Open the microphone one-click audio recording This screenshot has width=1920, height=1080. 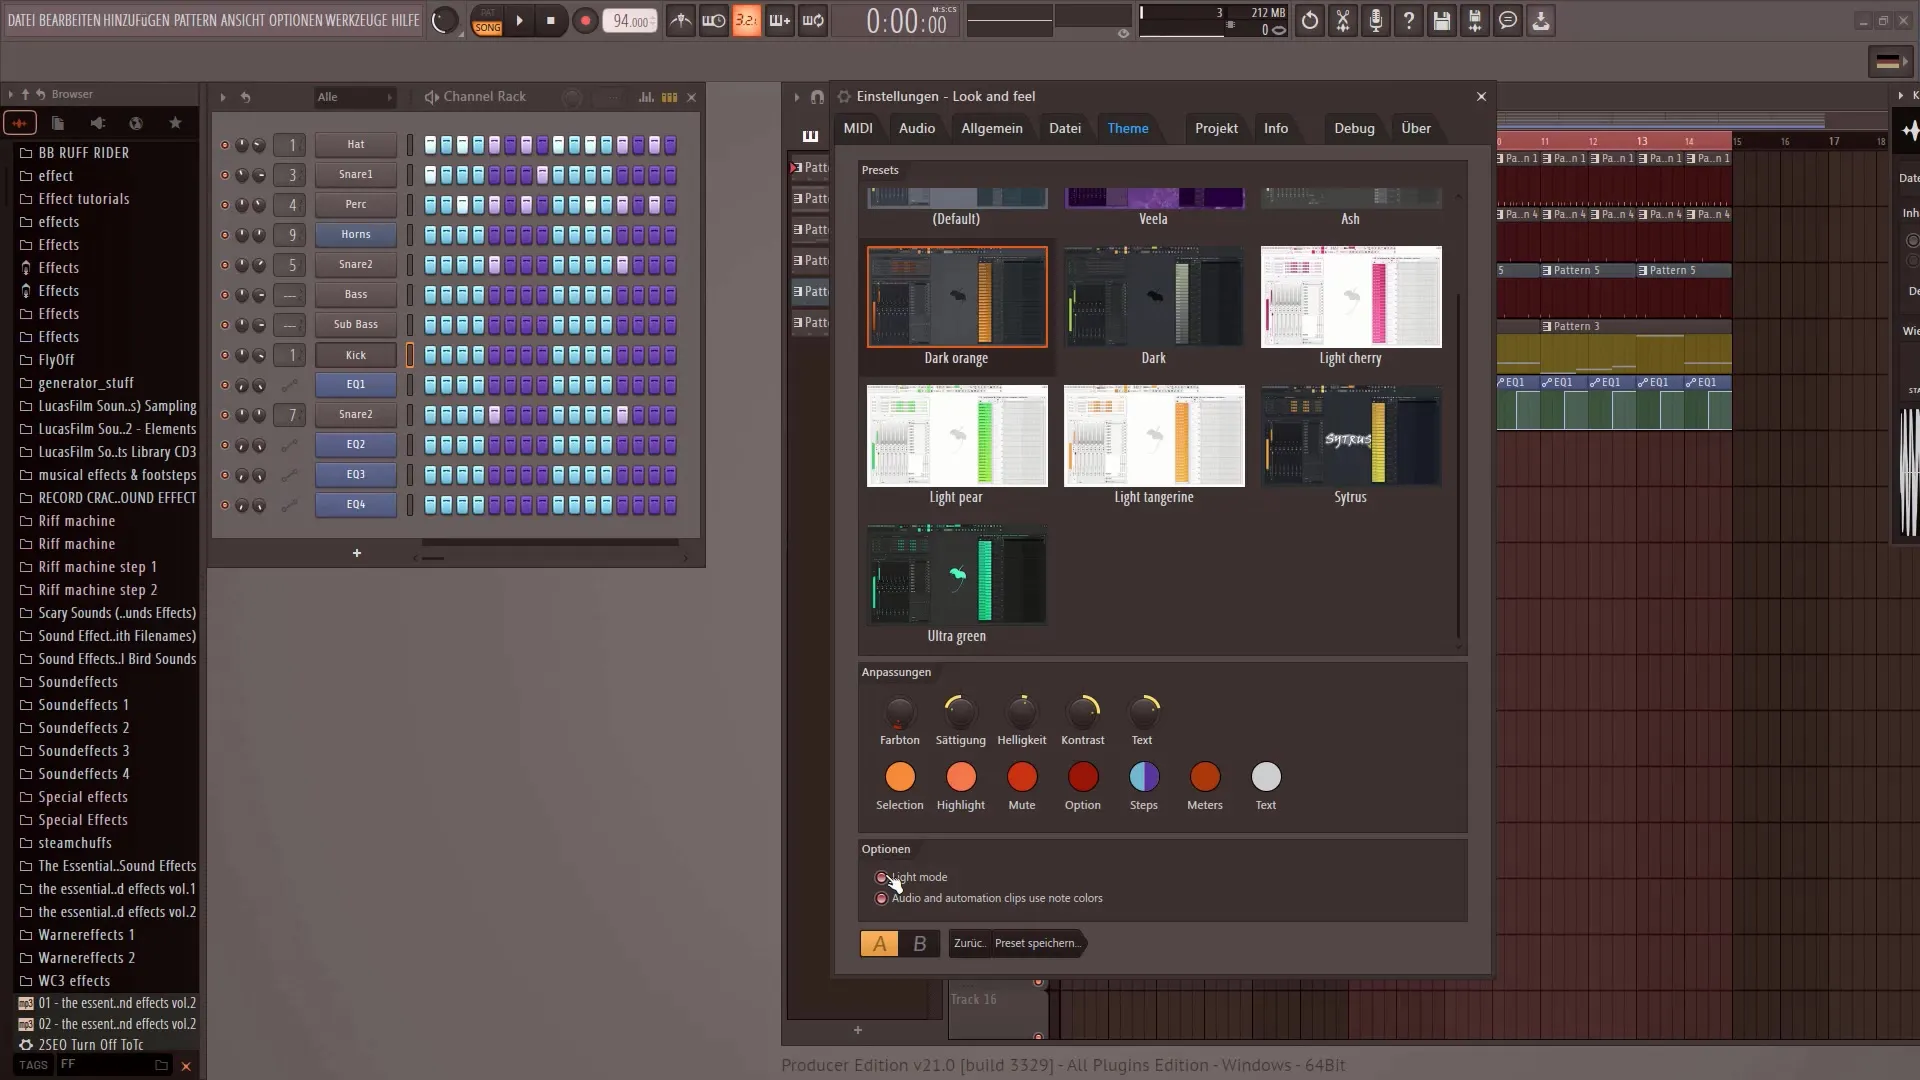(1376, 20)
